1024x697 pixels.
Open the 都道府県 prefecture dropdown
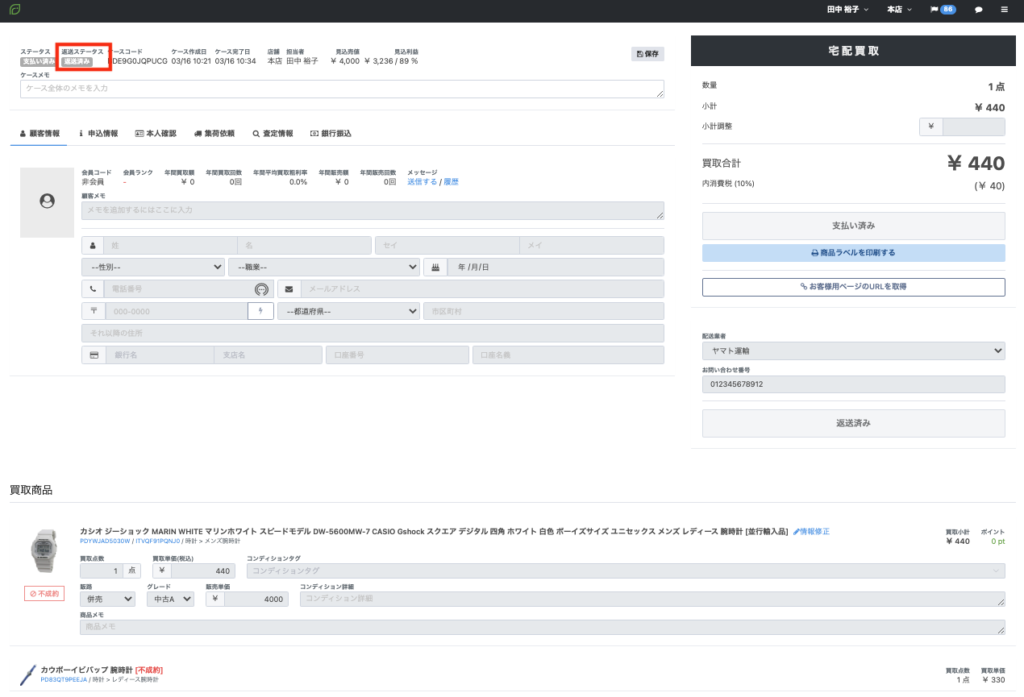coord(348,311)
